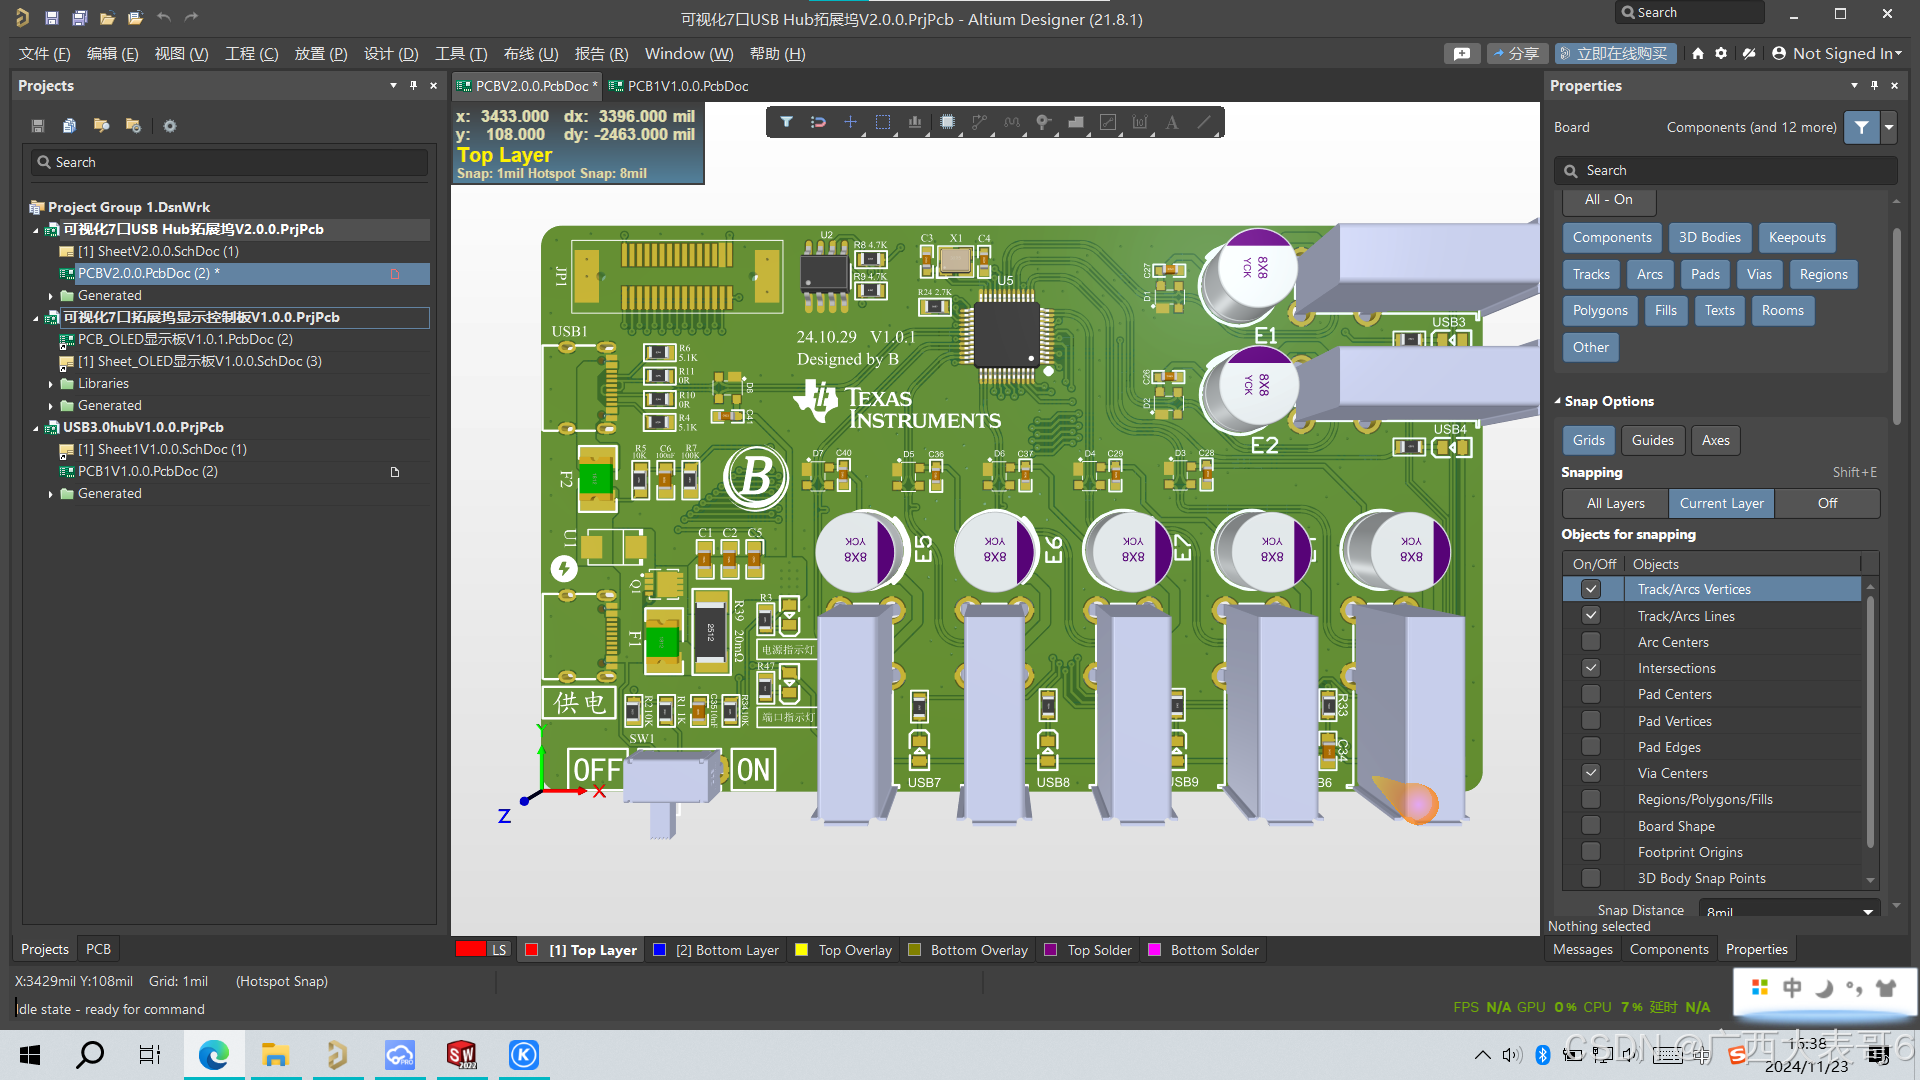Click the selection rectangle tool in Active Bar
This screenshot has height=1080, width=1920.
pyautogui.click(x=882, y=122)
